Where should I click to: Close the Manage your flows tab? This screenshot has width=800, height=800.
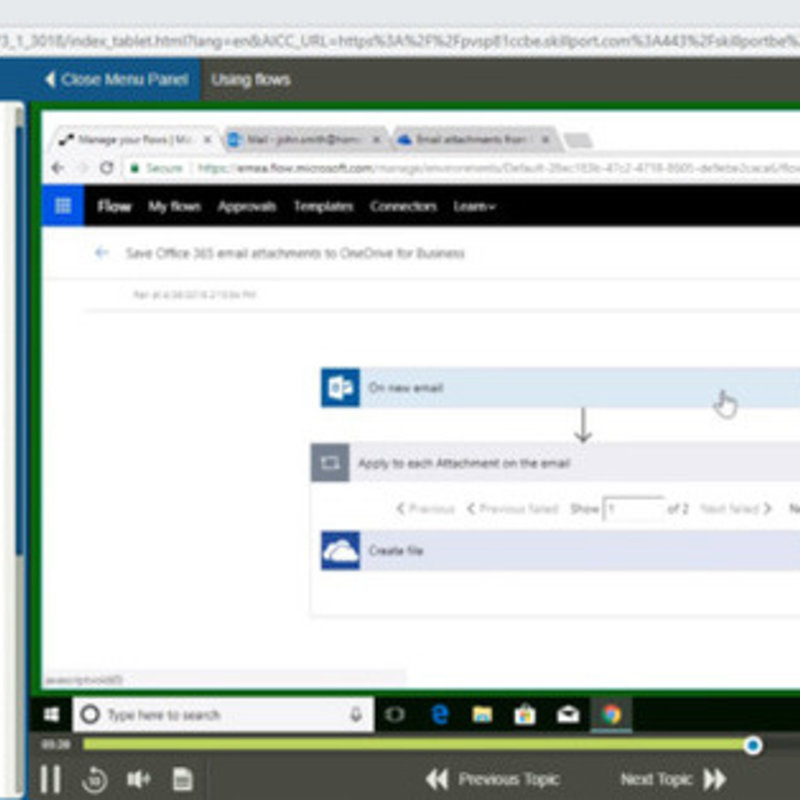[207, 139]
